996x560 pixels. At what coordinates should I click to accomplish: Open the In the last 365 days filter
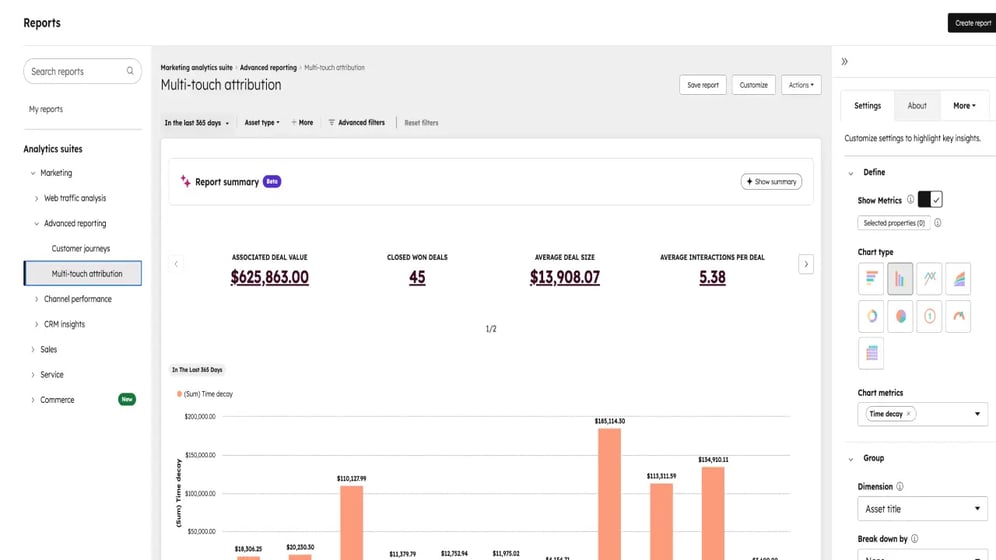[196, 123]
